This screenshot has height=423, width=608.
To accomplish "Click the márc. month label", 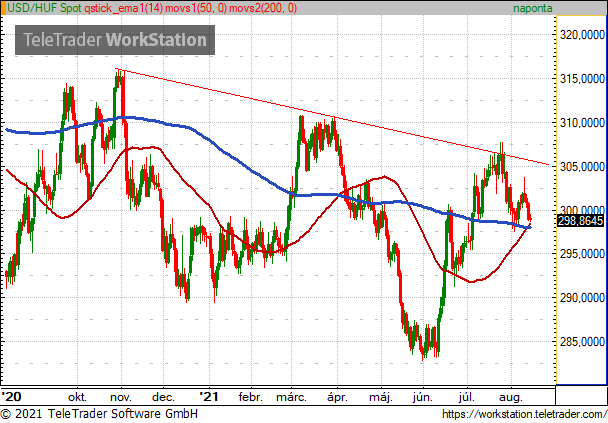I will click(291, 397).
